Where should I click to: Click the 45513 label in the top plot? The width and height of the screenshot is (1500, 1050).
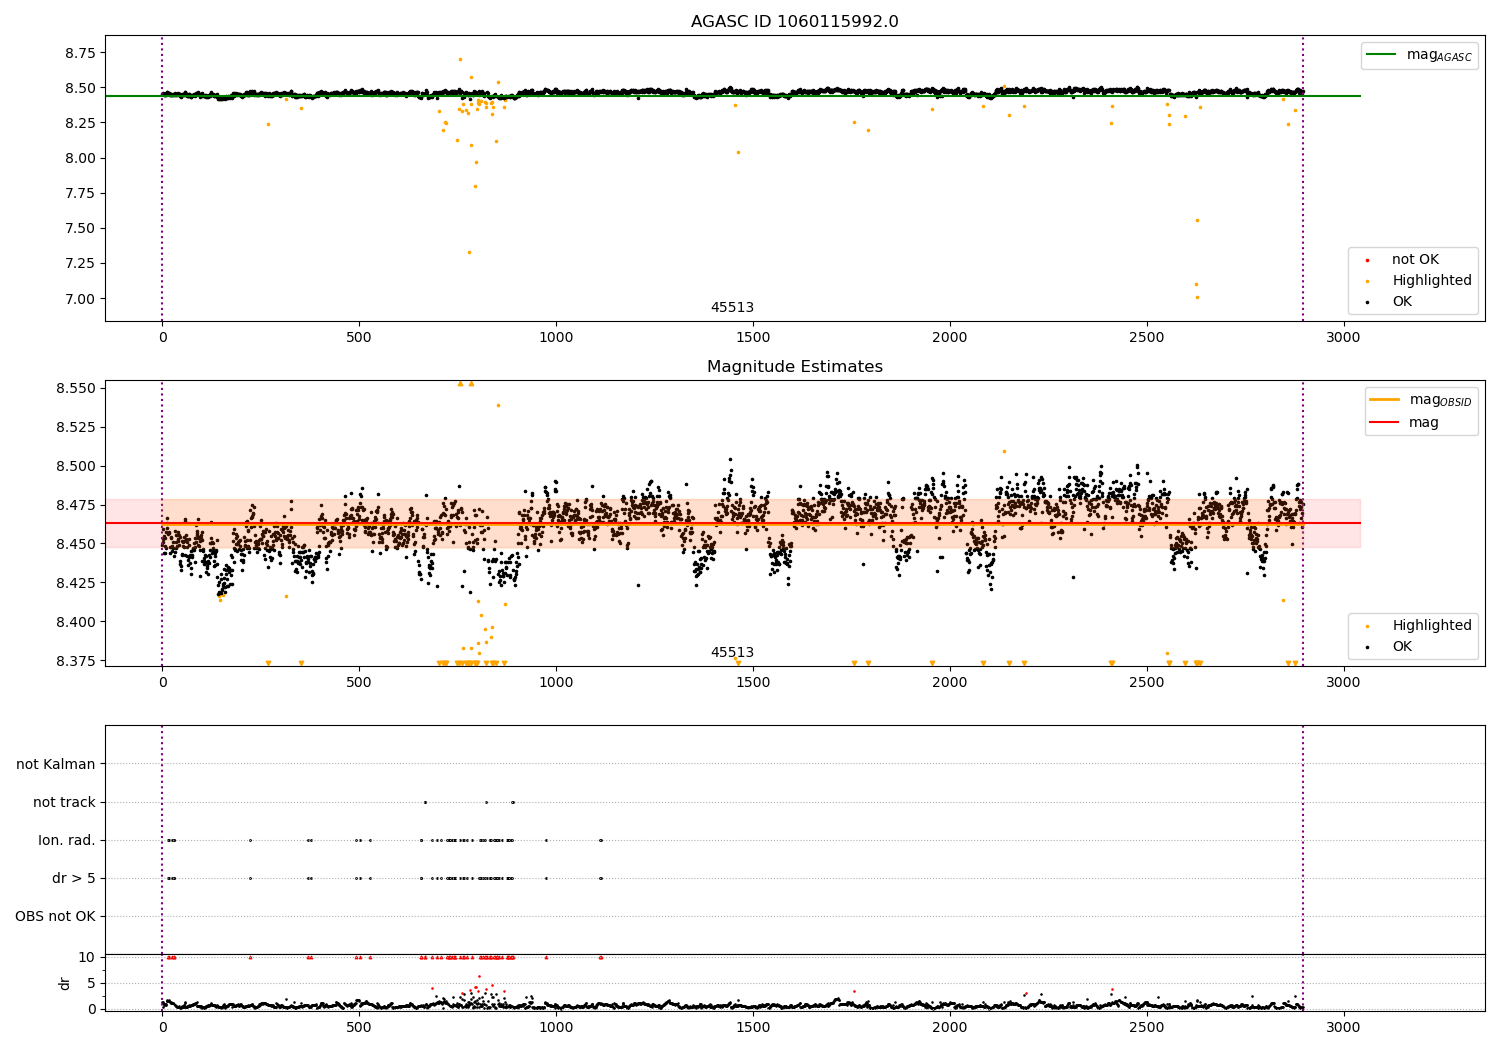(x=732, y=308)
